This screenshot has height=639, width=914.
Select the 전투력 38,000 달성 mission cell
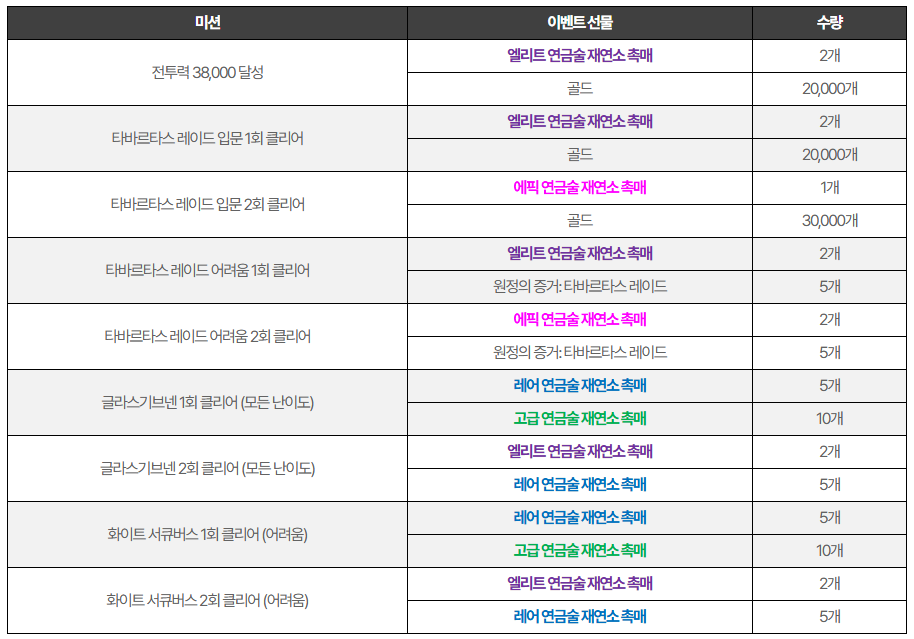[207, 72]
